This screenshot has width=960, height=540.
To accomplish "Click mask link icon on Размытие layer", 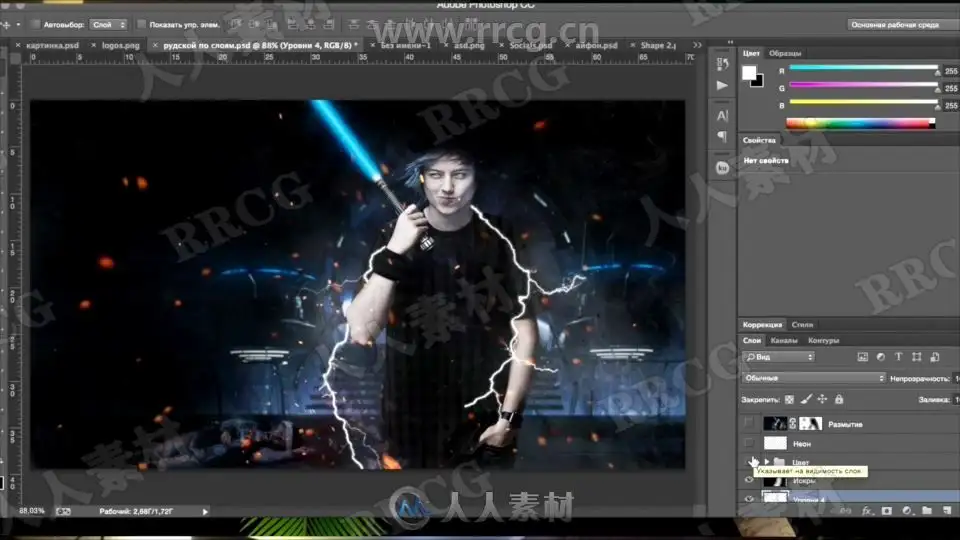I will tap(793, 423).
